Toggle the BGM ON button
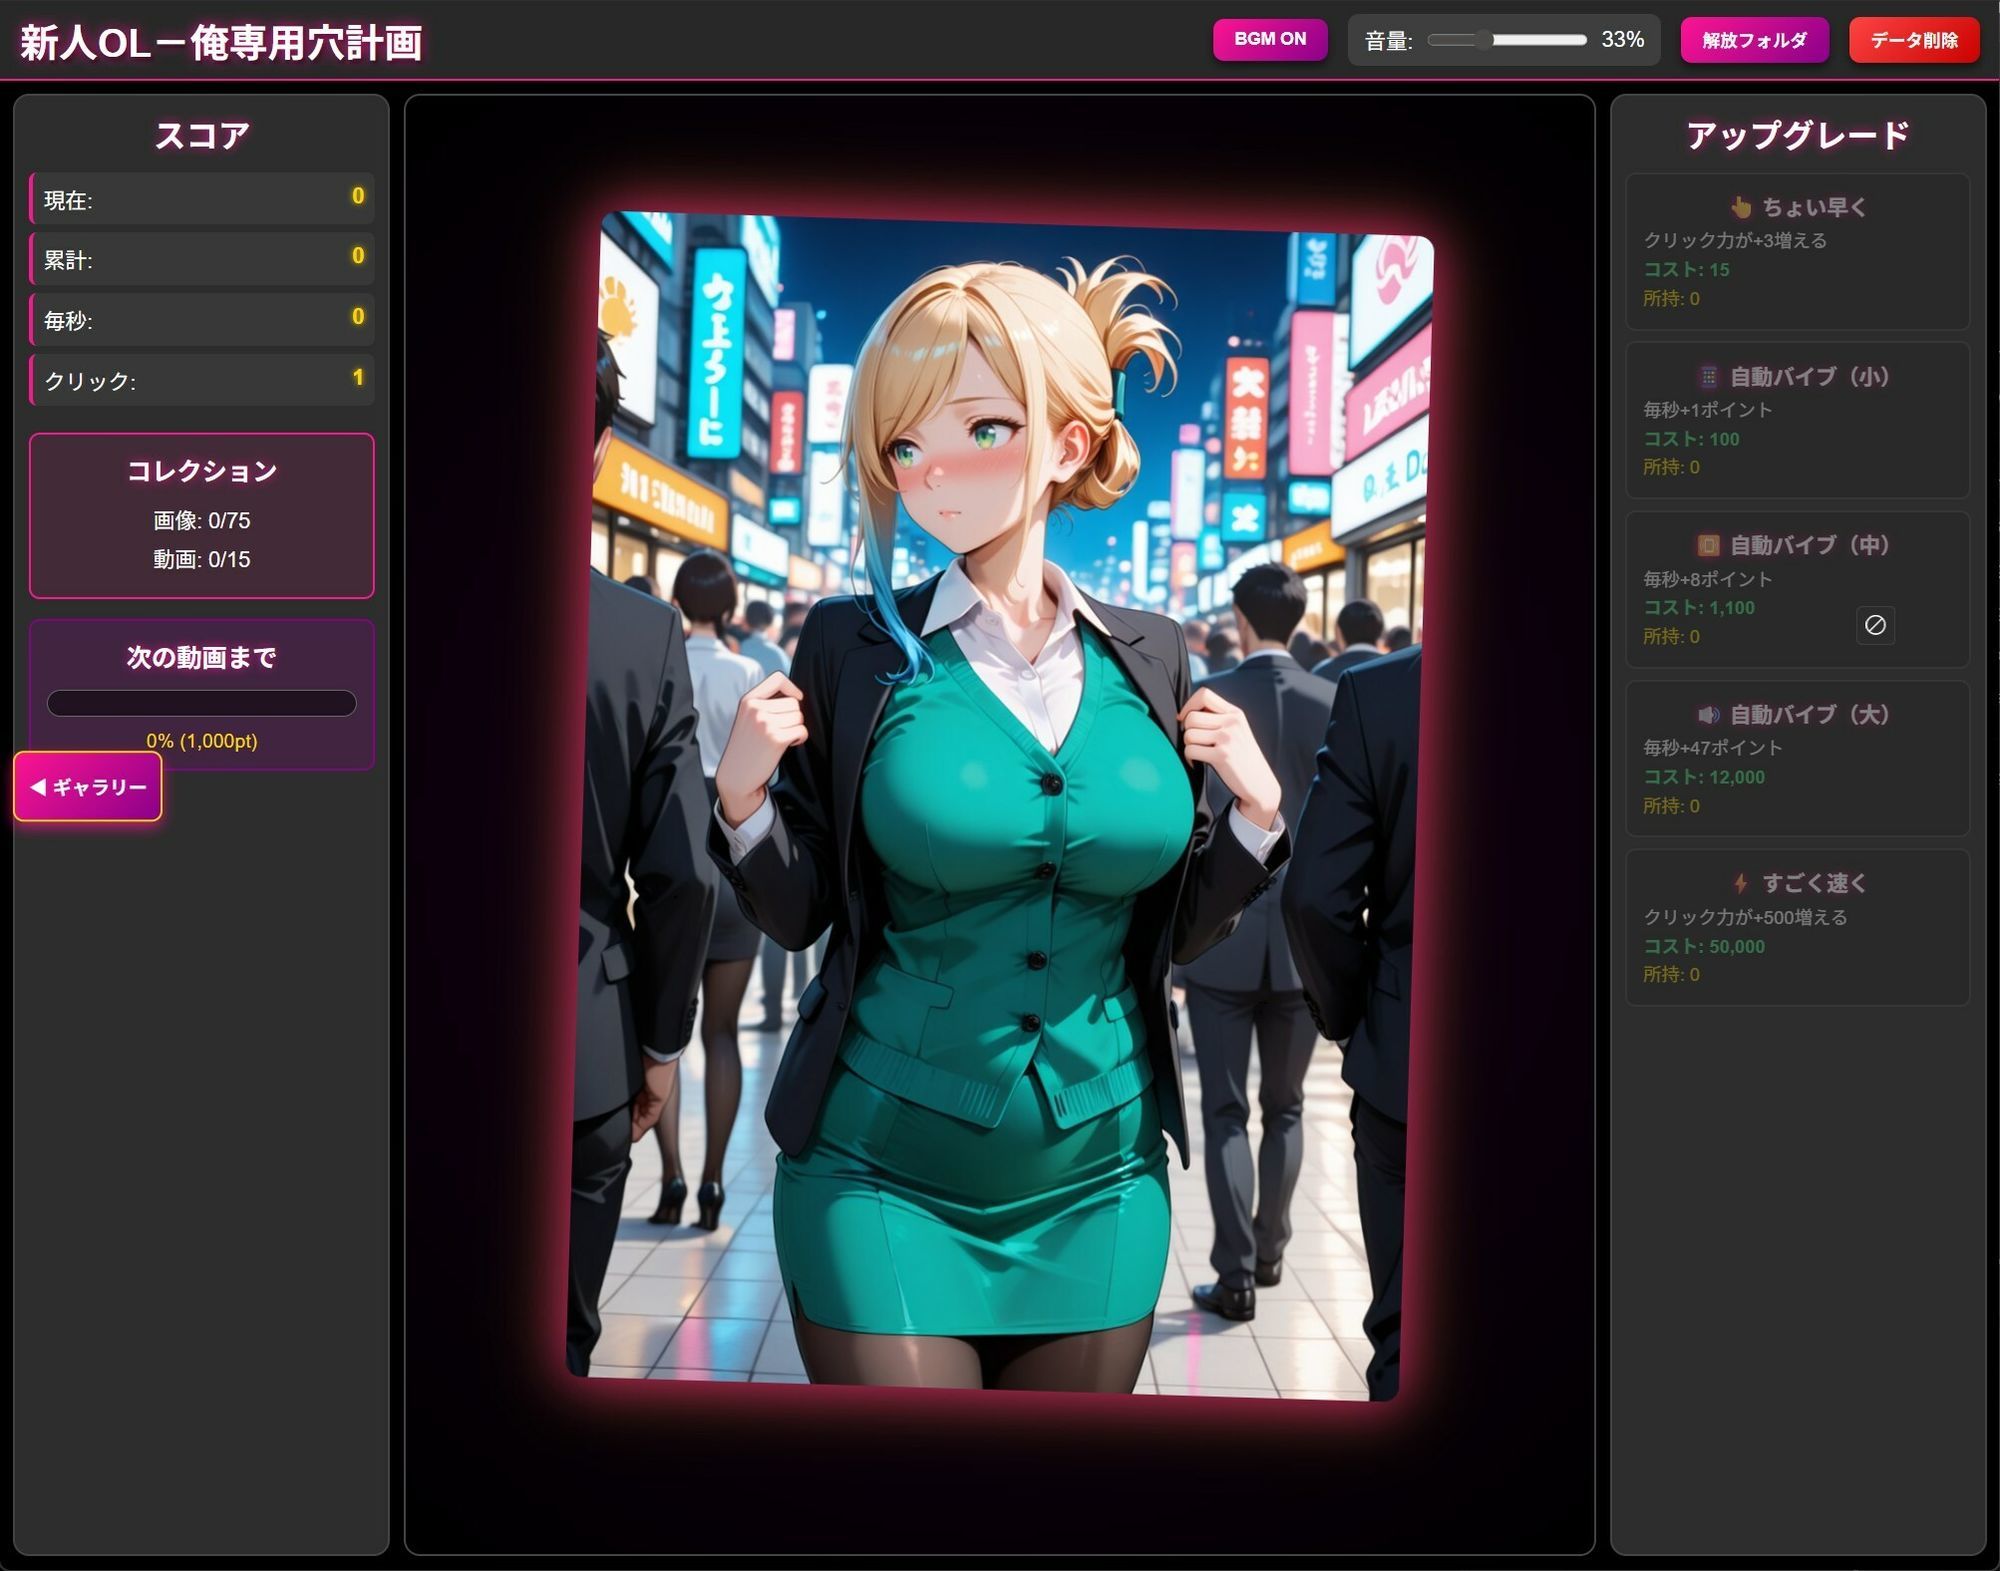This screenshot has height=1571, width=2000. [x=1269, y=39]
